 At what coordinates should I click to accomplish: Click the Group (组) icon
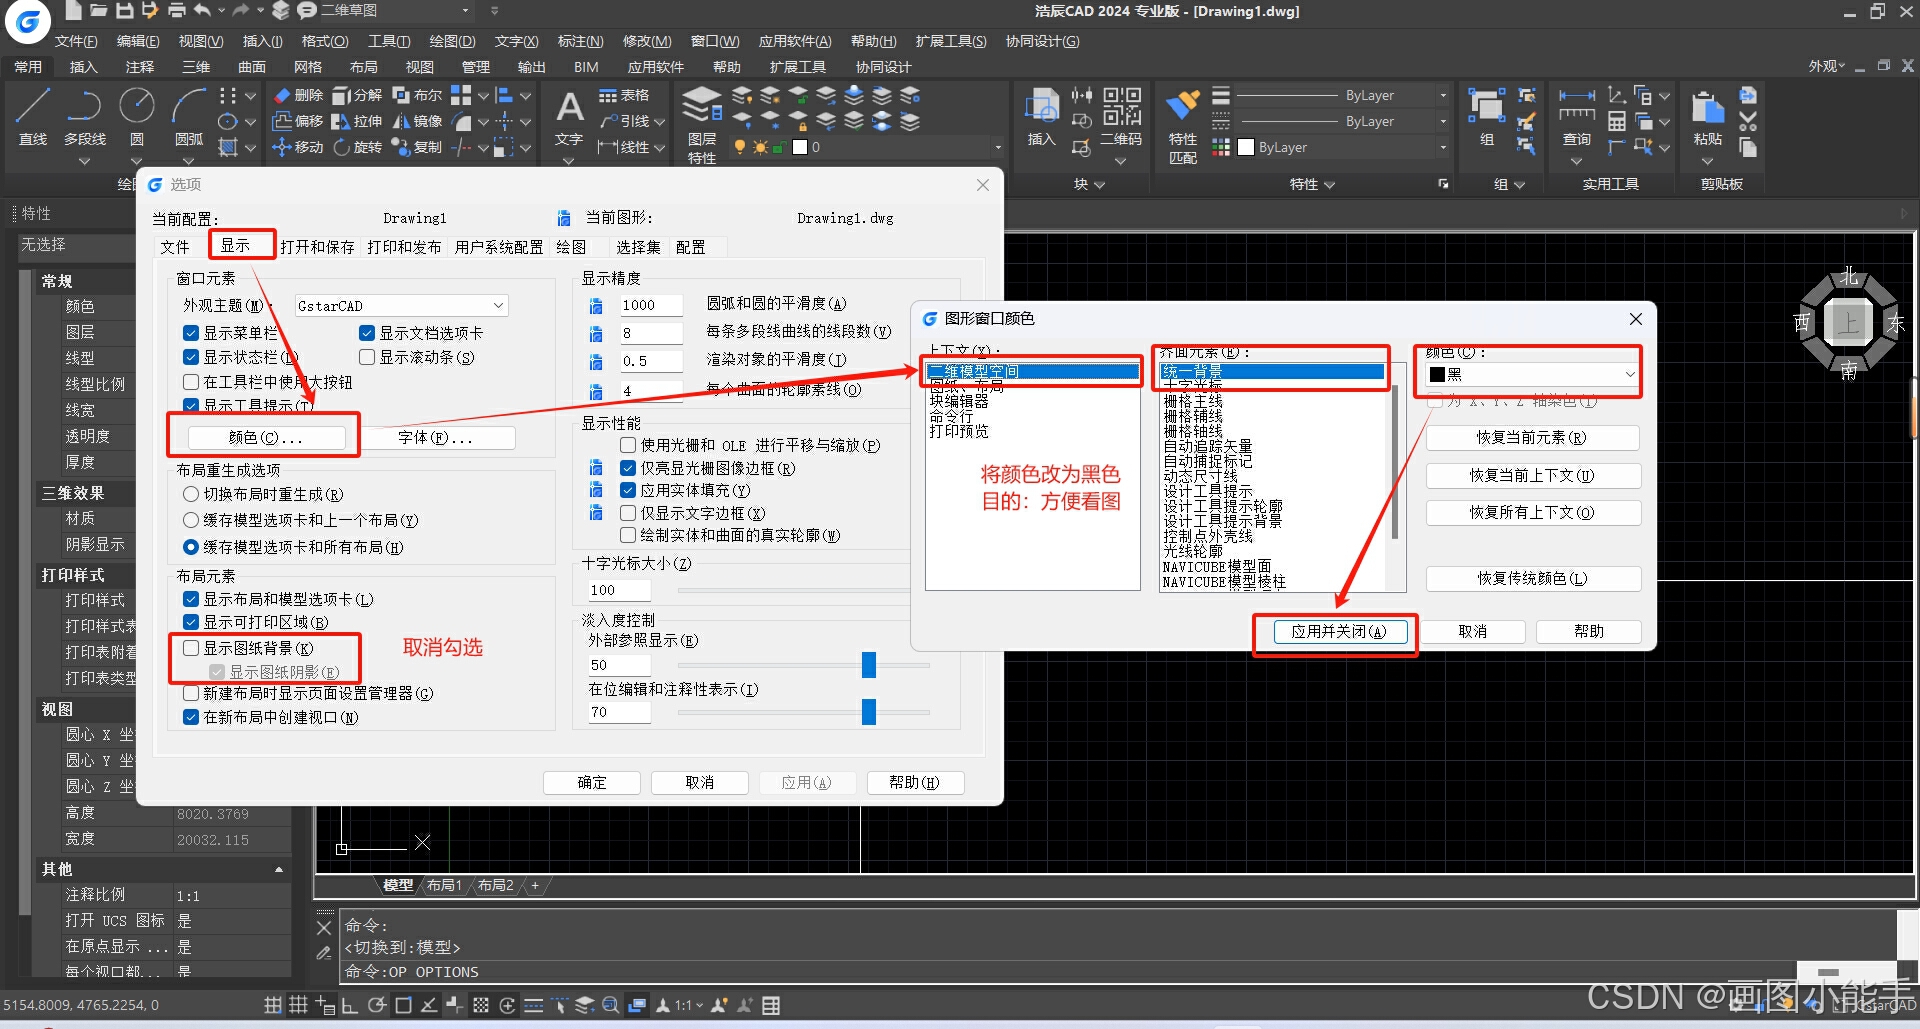point(1487,118)
